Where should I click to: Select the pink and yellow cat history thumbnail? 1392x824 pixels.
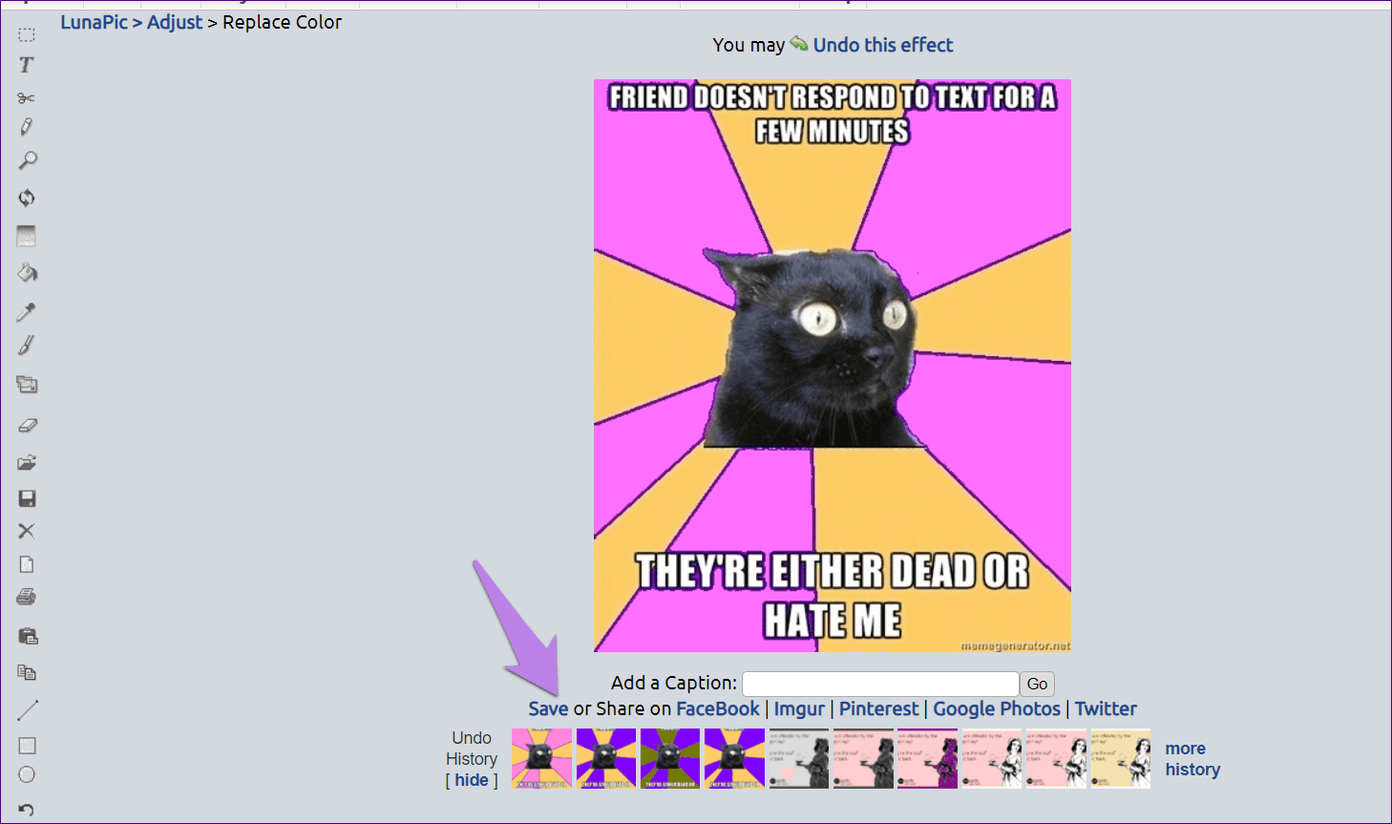click(x=542, y=758)
